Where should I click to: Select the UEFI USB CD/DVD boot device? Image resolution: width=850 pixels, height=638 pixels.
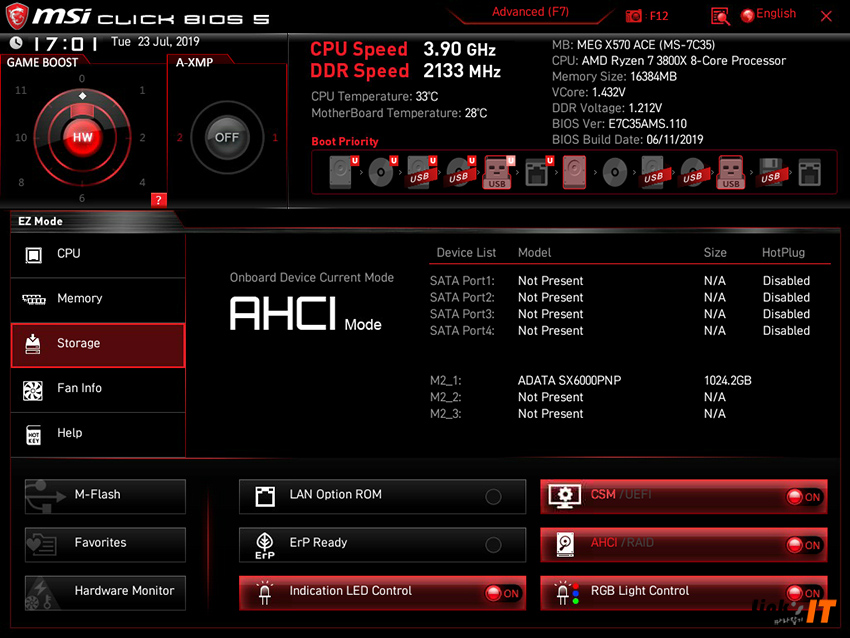[x=460, y=172]
